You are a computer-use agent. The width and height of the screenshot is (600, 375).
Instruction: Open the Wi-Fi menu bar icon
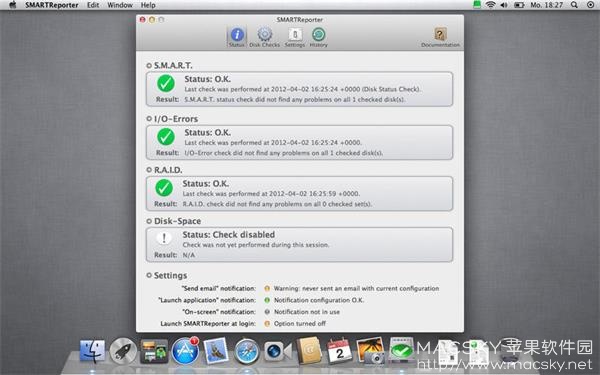click(491, 5)
